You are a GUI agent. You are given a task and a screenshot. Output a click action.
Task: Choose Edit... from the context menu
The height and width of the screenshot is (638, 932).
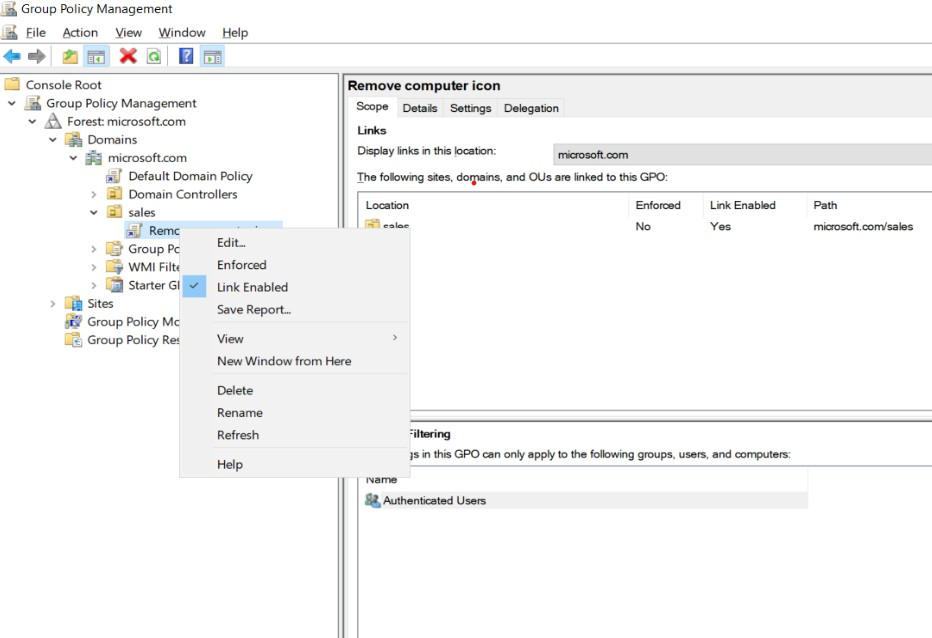click(x=295, y=243)
